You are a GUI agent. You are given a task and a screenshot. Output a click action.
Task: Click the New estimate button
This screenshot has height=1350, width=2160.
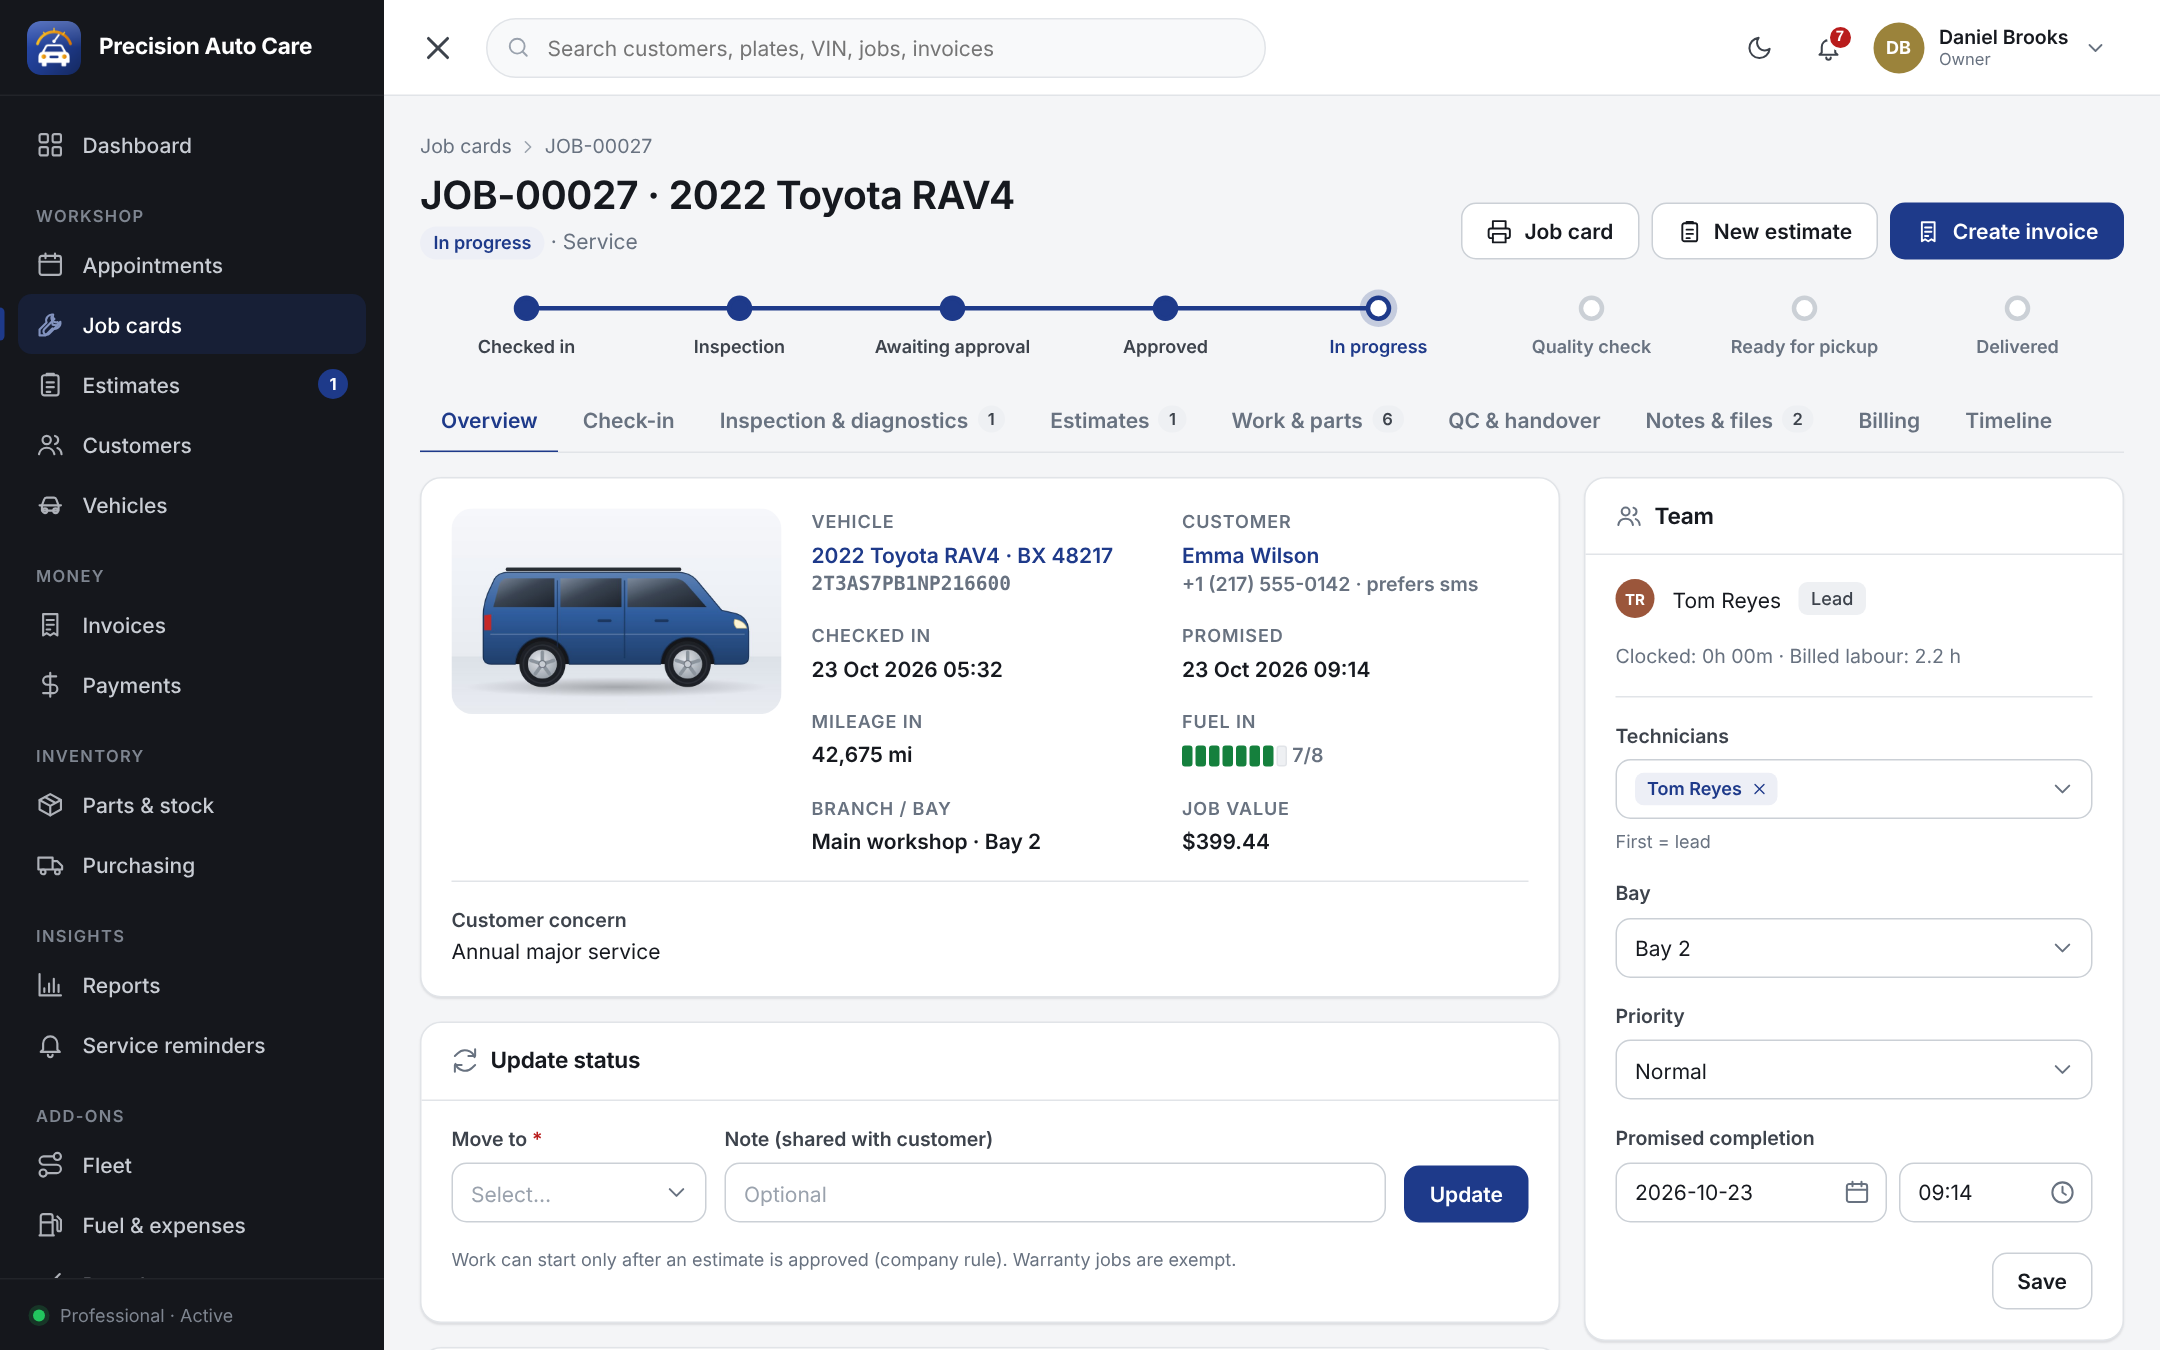1764,231
